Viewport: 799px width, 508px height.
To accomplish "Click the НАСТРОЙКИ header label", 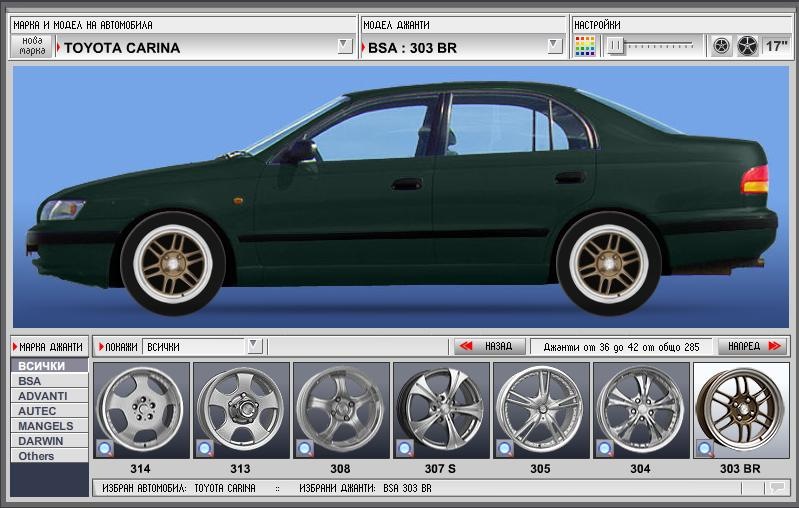I will click(x=597, y=25).
